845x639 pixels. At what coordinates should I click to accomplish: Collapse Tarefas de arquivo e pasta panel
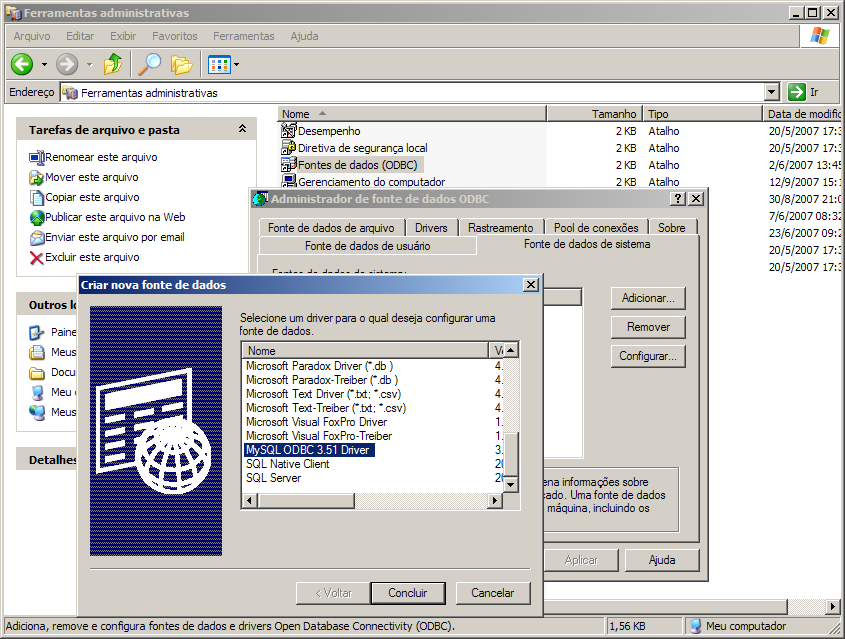(x=243, y=129)
